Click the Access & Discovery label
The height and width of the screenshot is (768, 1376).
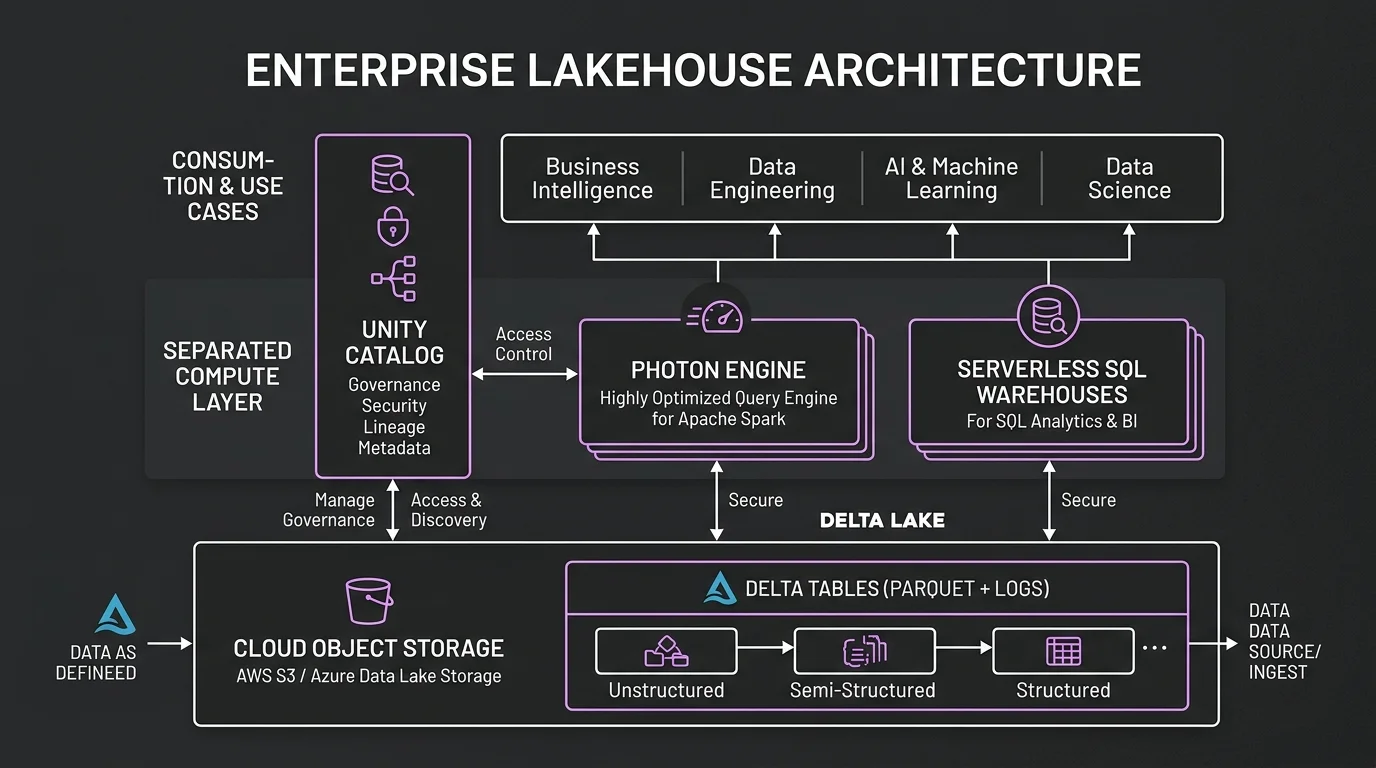[448, 510]
